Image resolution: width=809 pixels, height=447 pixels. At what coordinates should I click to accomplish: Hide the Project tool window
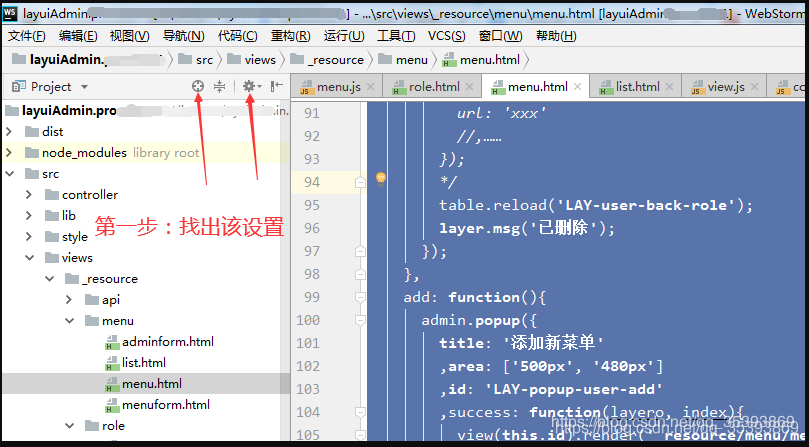tap(277, 86)
